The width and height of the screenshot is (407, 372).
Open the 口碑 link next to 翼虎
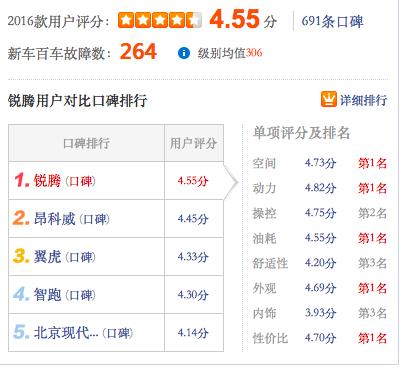click(x=80, y=257)
